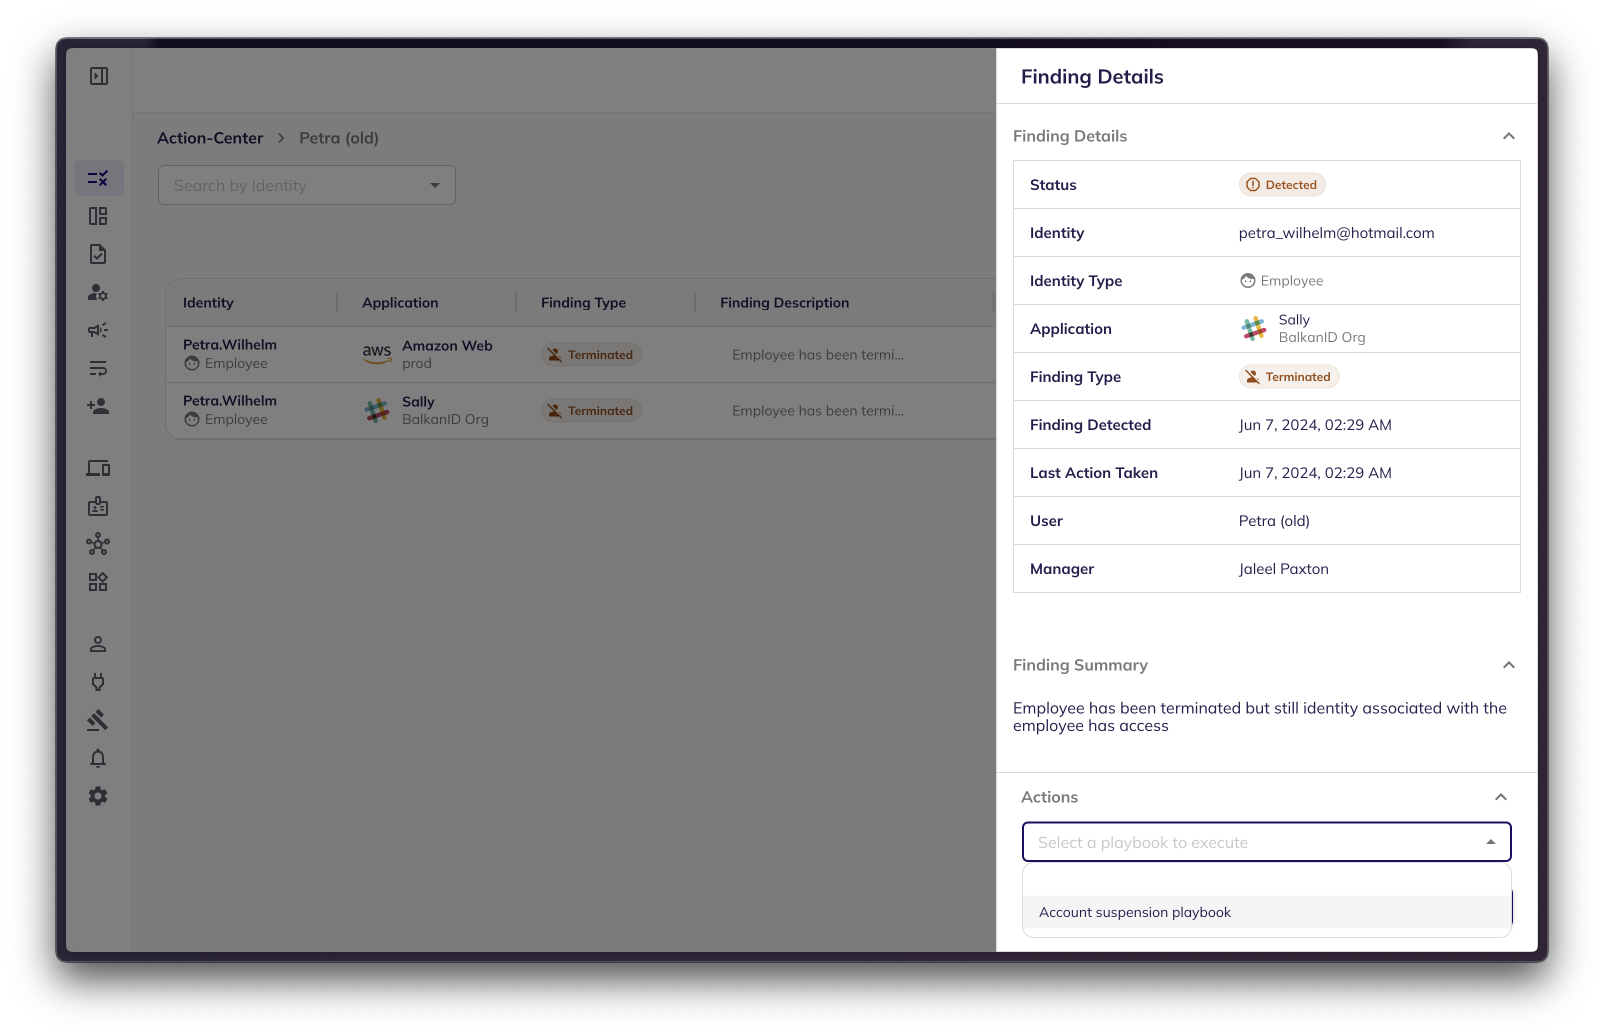The width and height of the screenshot is (1604, 1036).
Task: Open the notifications bell icon
Action: coord(98,758)
